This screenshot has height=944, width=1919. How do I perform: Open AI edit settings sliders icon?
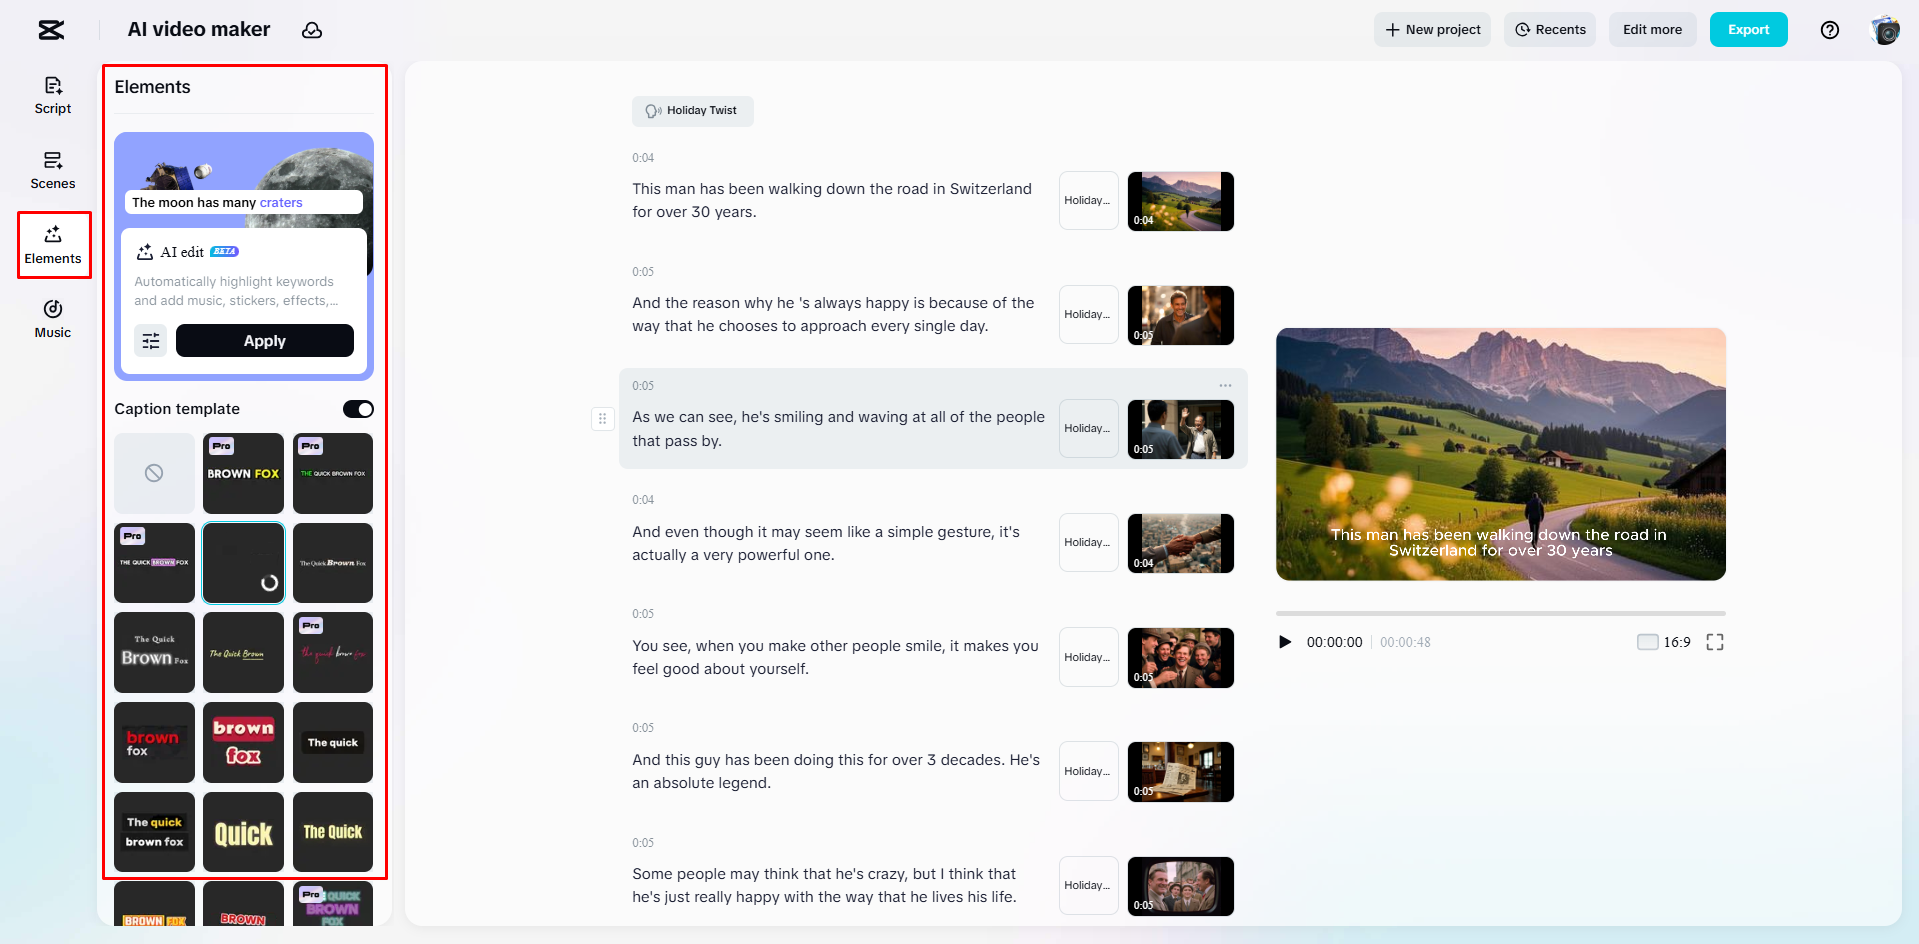coord(151,341)
